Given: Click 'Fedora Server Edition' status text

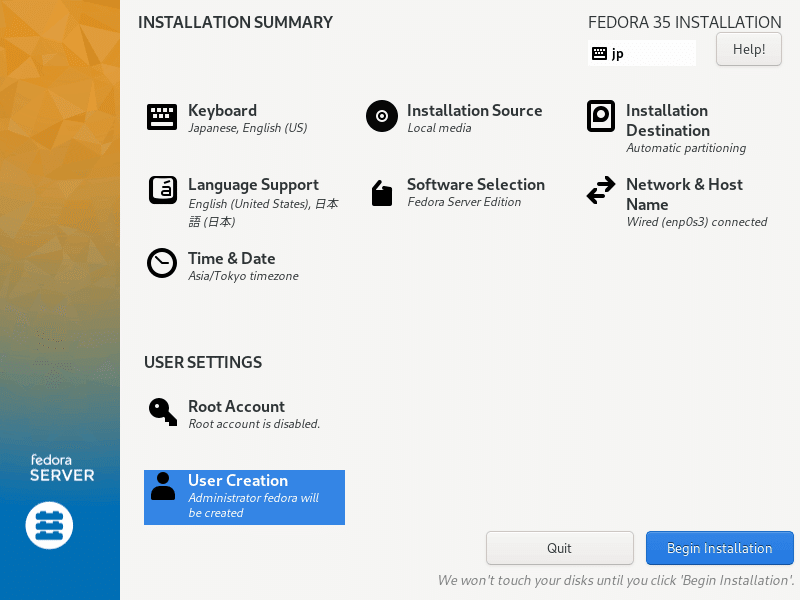Looking at the screenshot, I should [x=464, y=202].
